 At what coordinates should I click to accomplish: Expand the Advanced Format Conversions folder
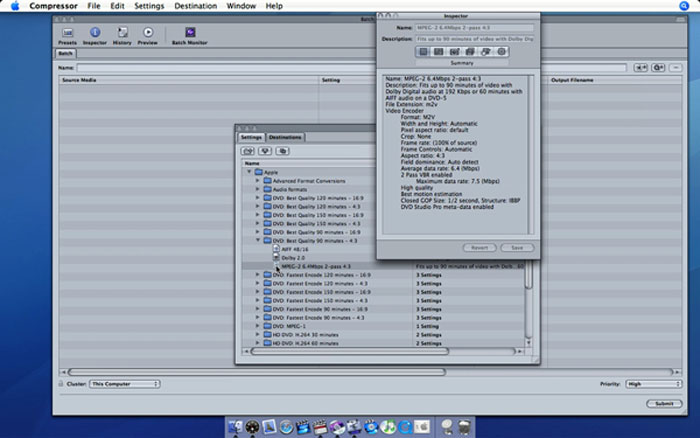(x=258, y=181)
